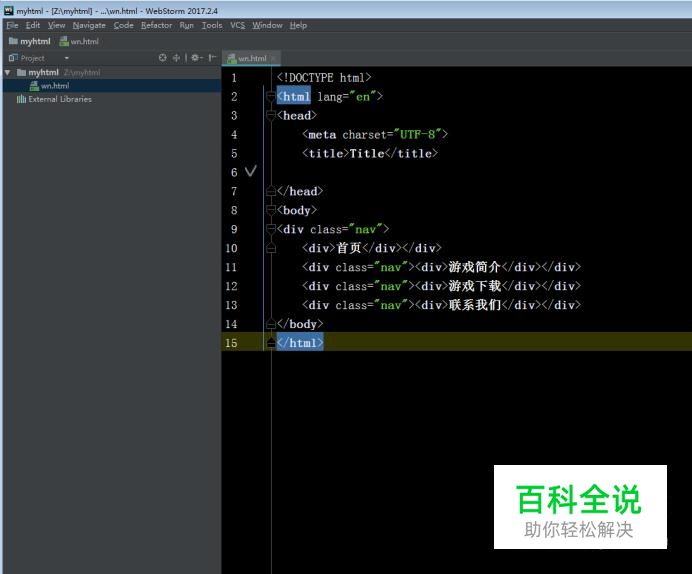This screenshot has width=692, height=574.
Task: Click the collapse all icon in Project panel
Action: [x=177, y=58]
